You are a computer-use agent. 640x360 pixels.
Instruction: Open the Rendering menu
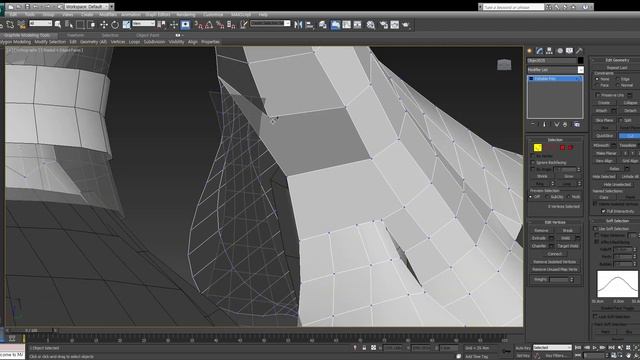[186, 15]
